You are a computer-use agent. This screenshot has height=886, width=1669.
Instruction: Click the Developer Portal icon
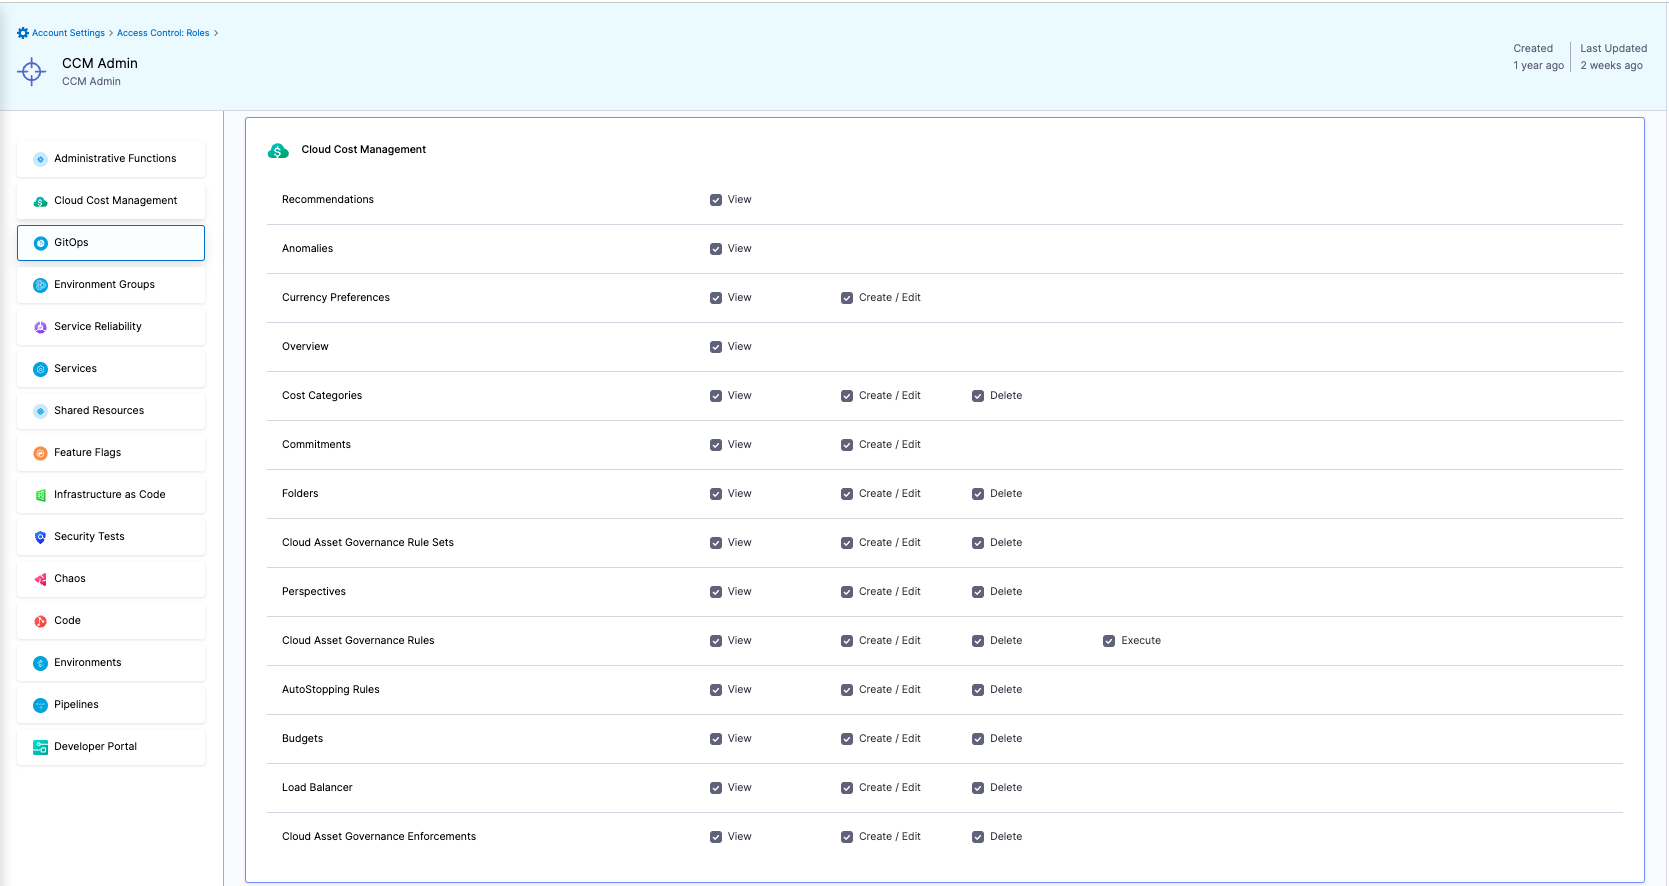pyautogui.click(x=40, y=747)
